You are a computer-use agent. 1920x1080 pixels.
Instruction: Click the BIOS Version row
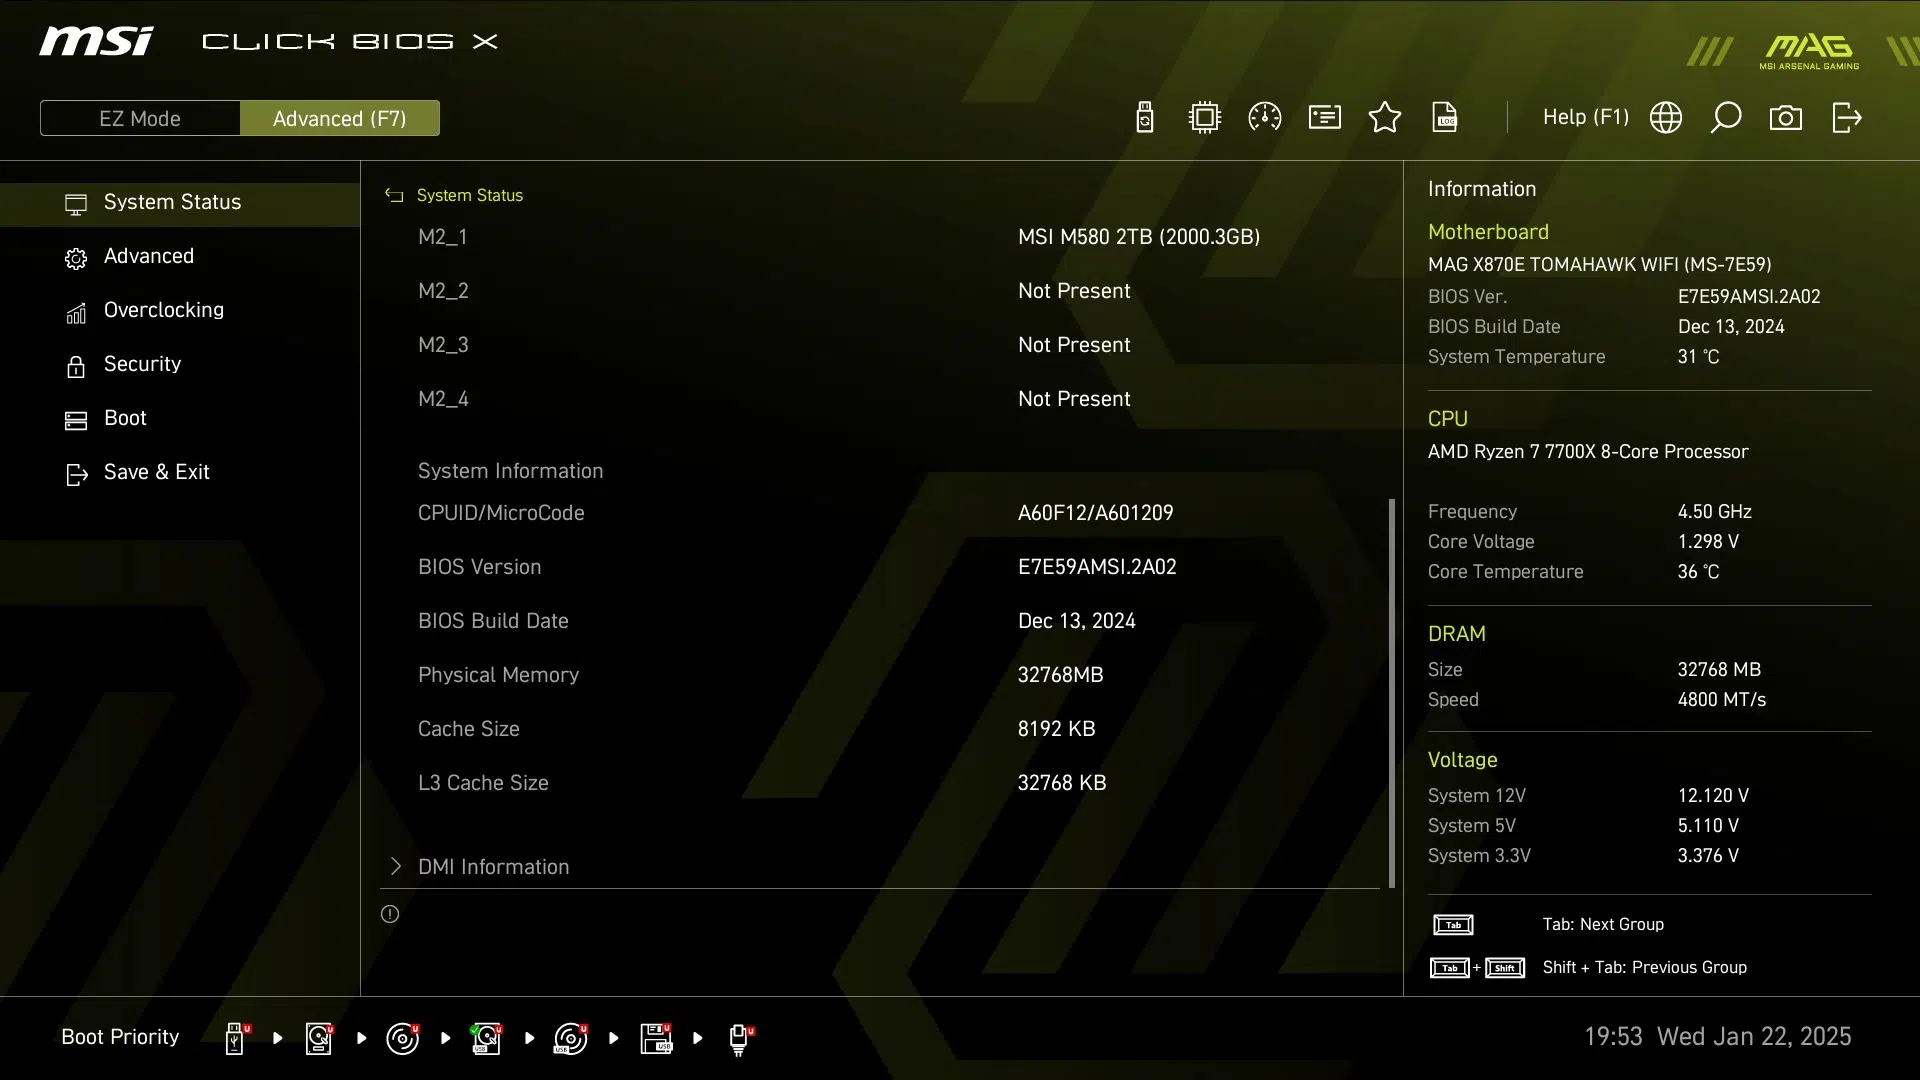click(880, 567)
